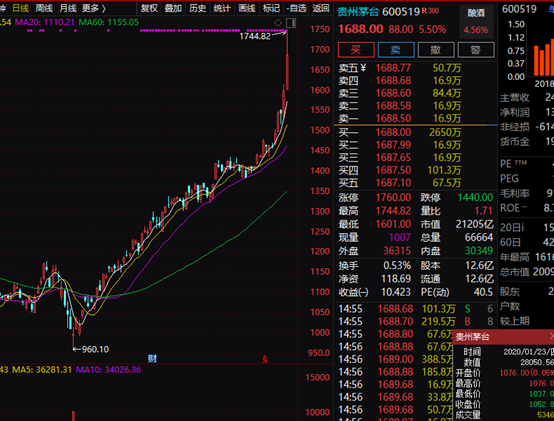Click the 财 financial marker on chart
This screenshot has width=554, height=421.
[152, 358]
